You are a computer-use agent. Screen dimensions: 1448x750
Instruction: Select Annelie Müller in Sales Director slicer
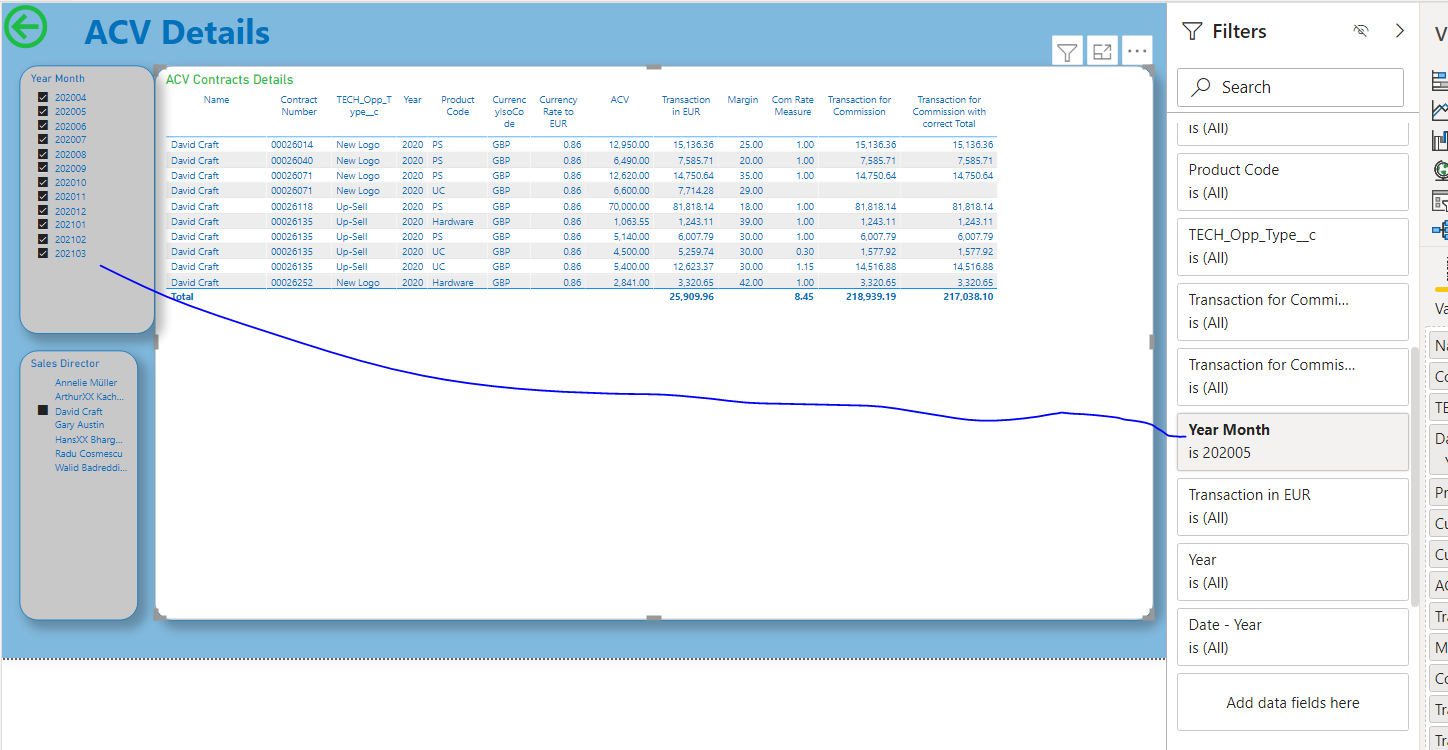click(x=86, y=383)
